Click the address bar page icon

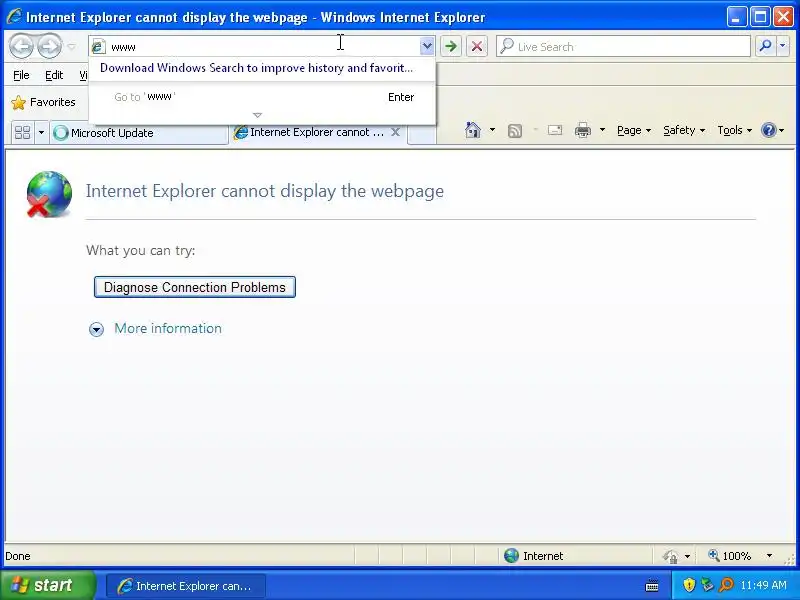click(98, 47)
